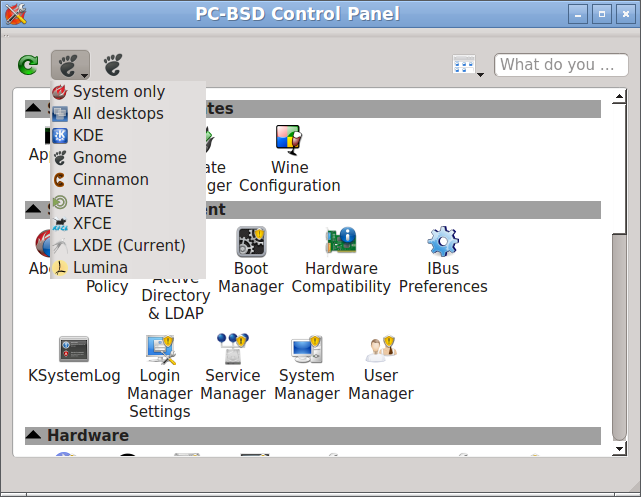Choose 'All desktops' menu entry

[x=128, y=114]
